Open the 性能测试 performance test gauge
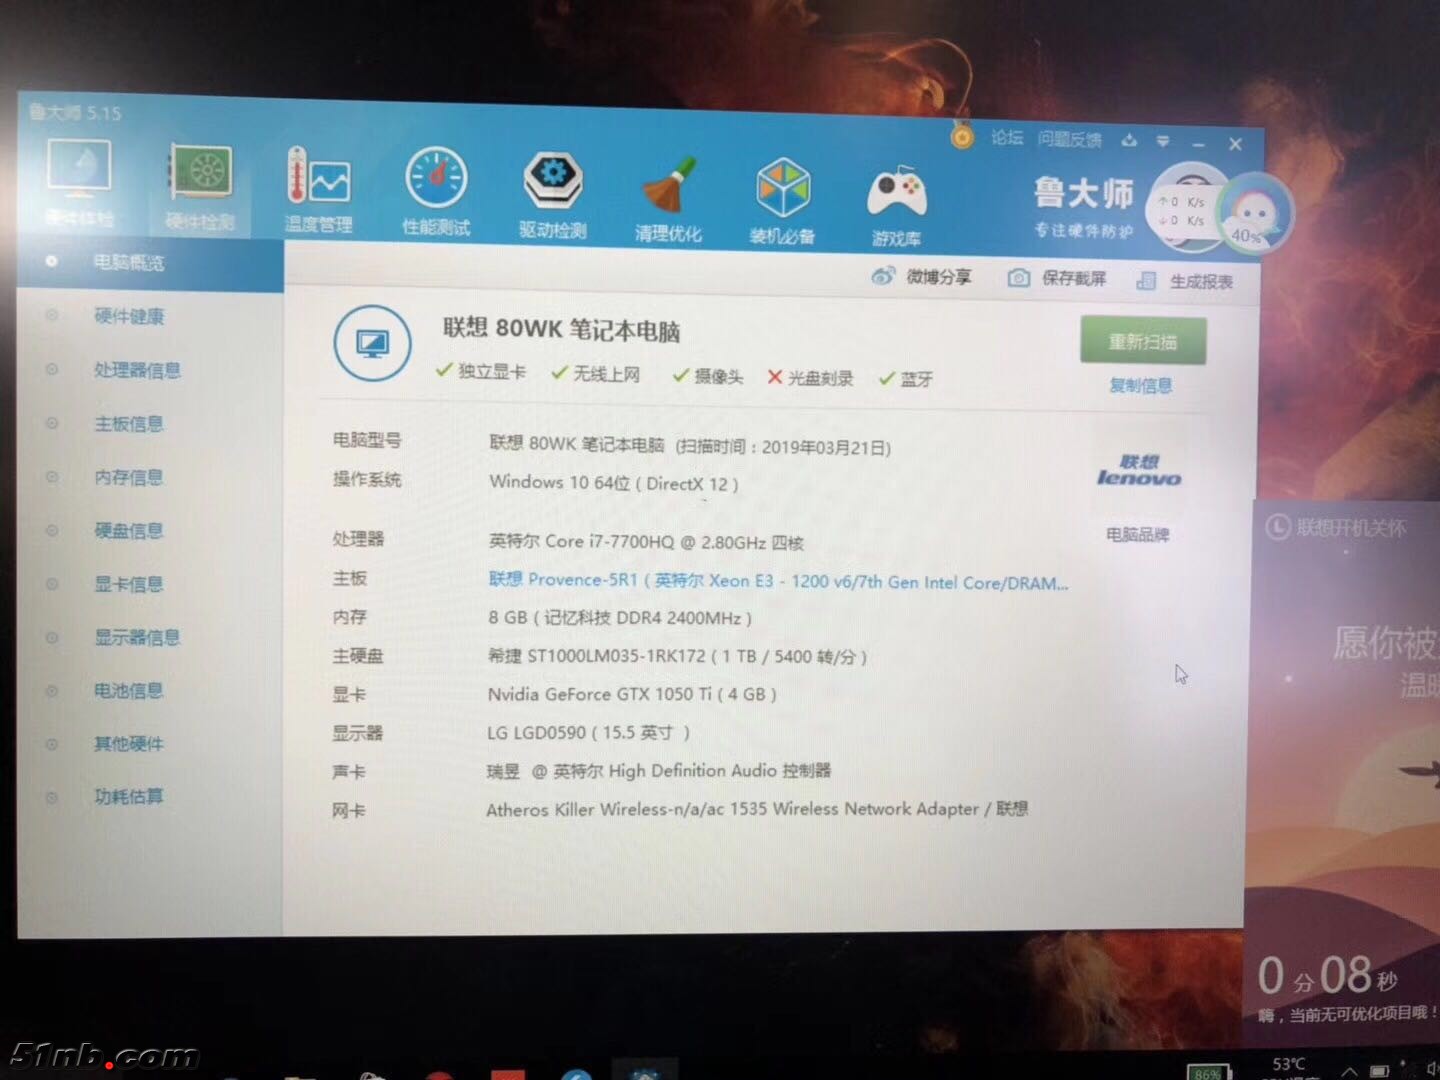 coord(436,191)
